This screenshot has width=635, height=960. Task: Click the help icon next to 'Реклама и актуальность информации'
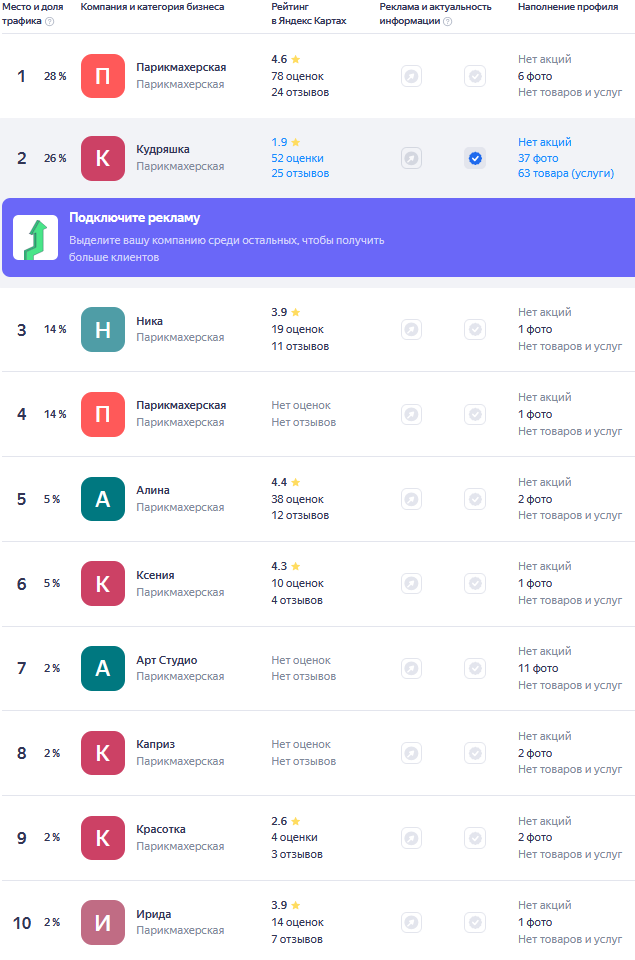click(448, 21)
